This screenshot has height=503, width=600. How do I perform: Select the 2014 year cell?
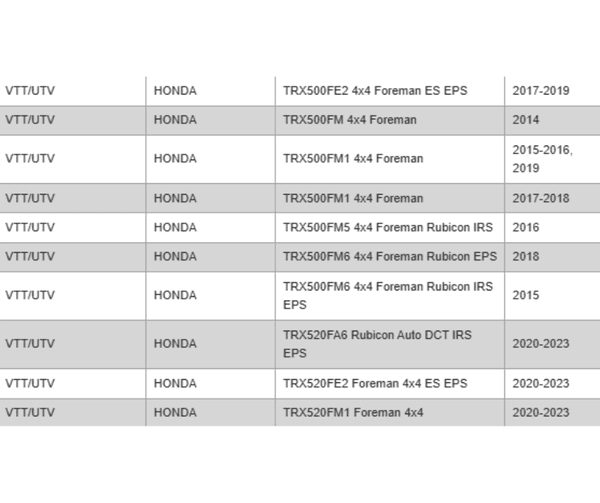[525, 120]
